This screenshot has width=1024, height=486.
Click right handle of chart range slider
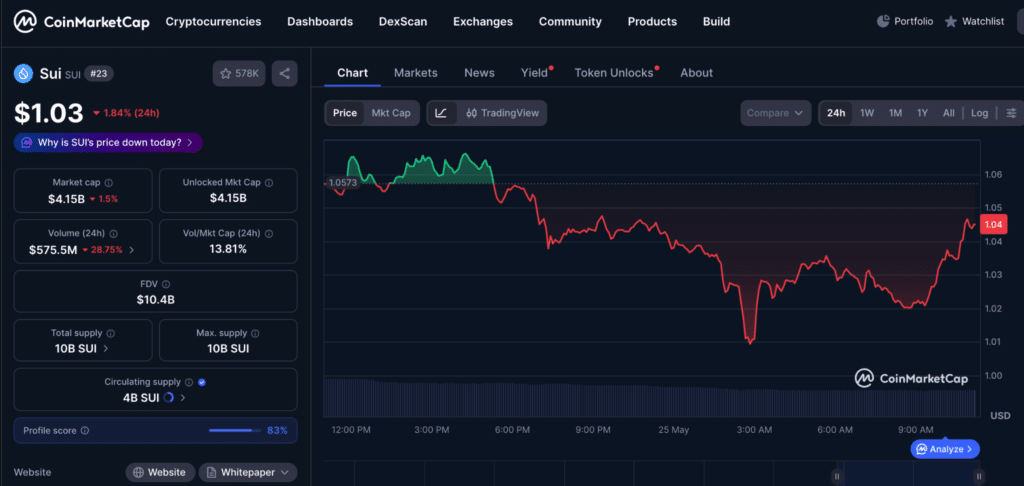(978, 476)
